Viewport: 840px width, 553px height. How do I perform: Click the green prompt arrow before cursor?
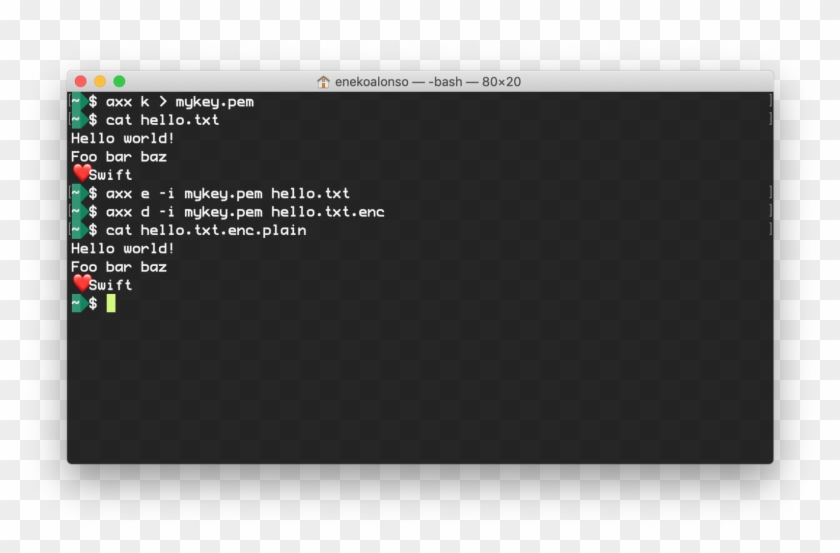[79, 303]
